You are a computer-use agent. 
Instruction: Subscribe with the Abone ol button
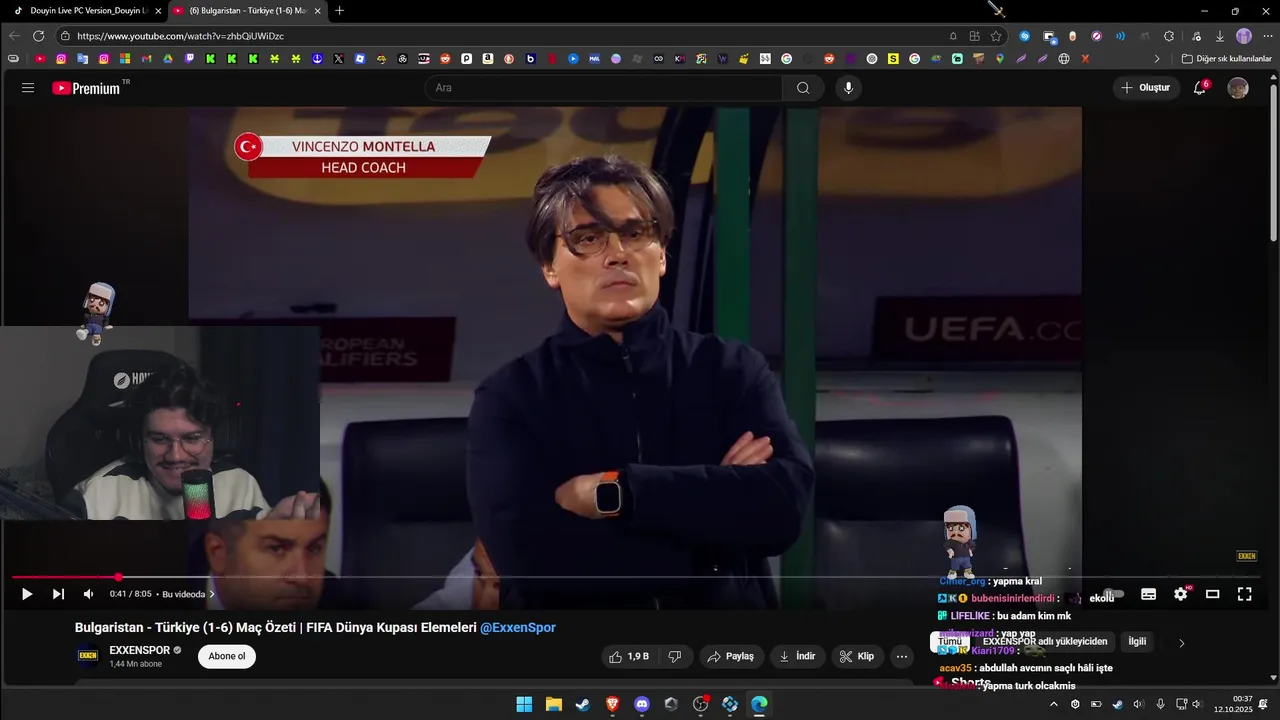click(227, 656)
